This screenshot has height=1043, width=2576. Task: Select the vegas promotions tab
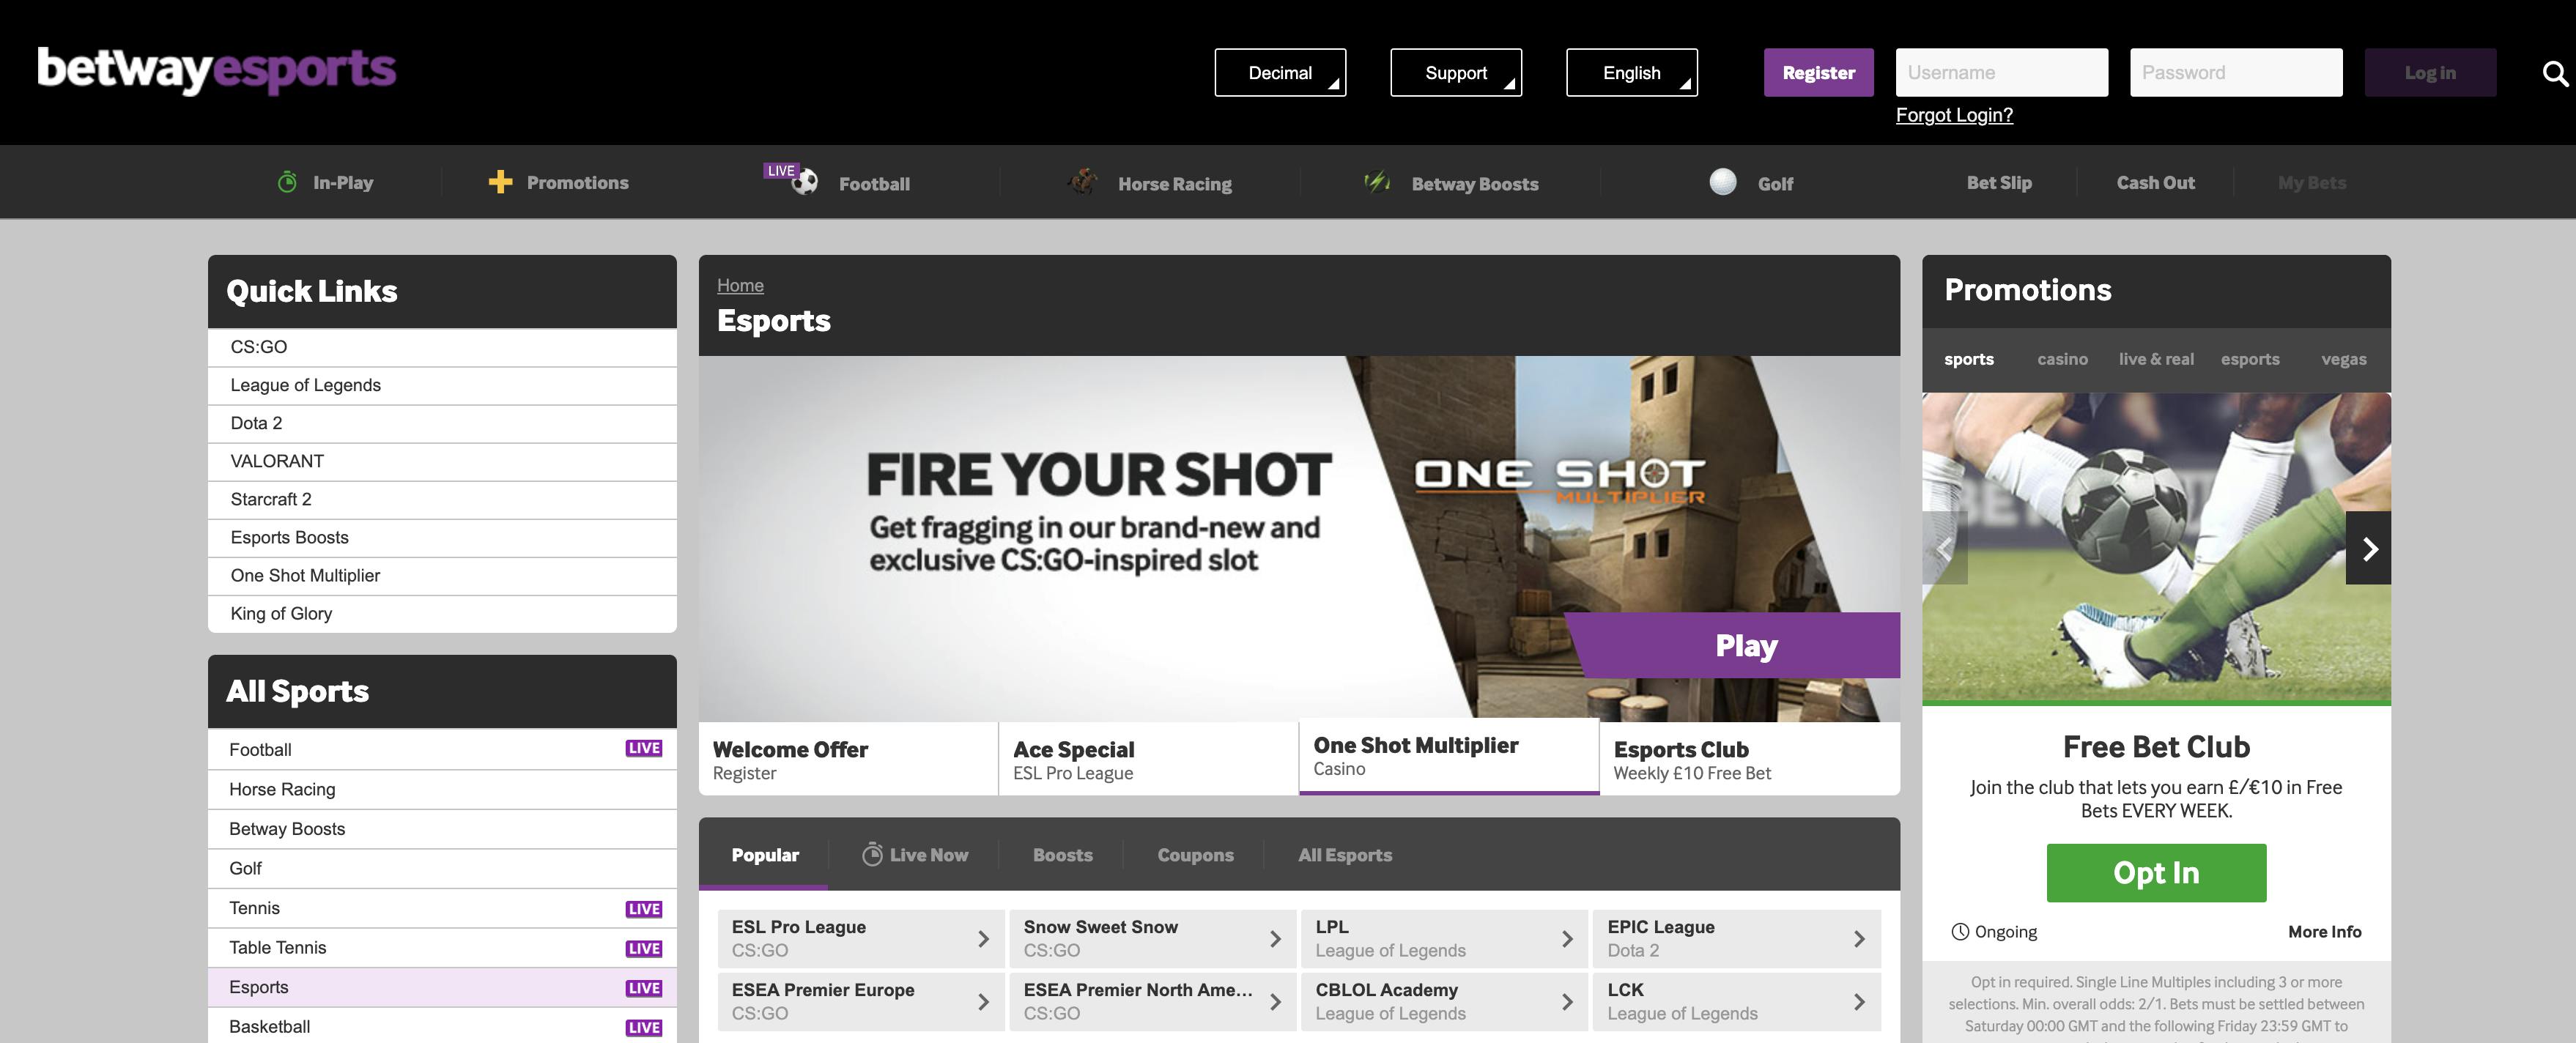(x=2343, y=359)
